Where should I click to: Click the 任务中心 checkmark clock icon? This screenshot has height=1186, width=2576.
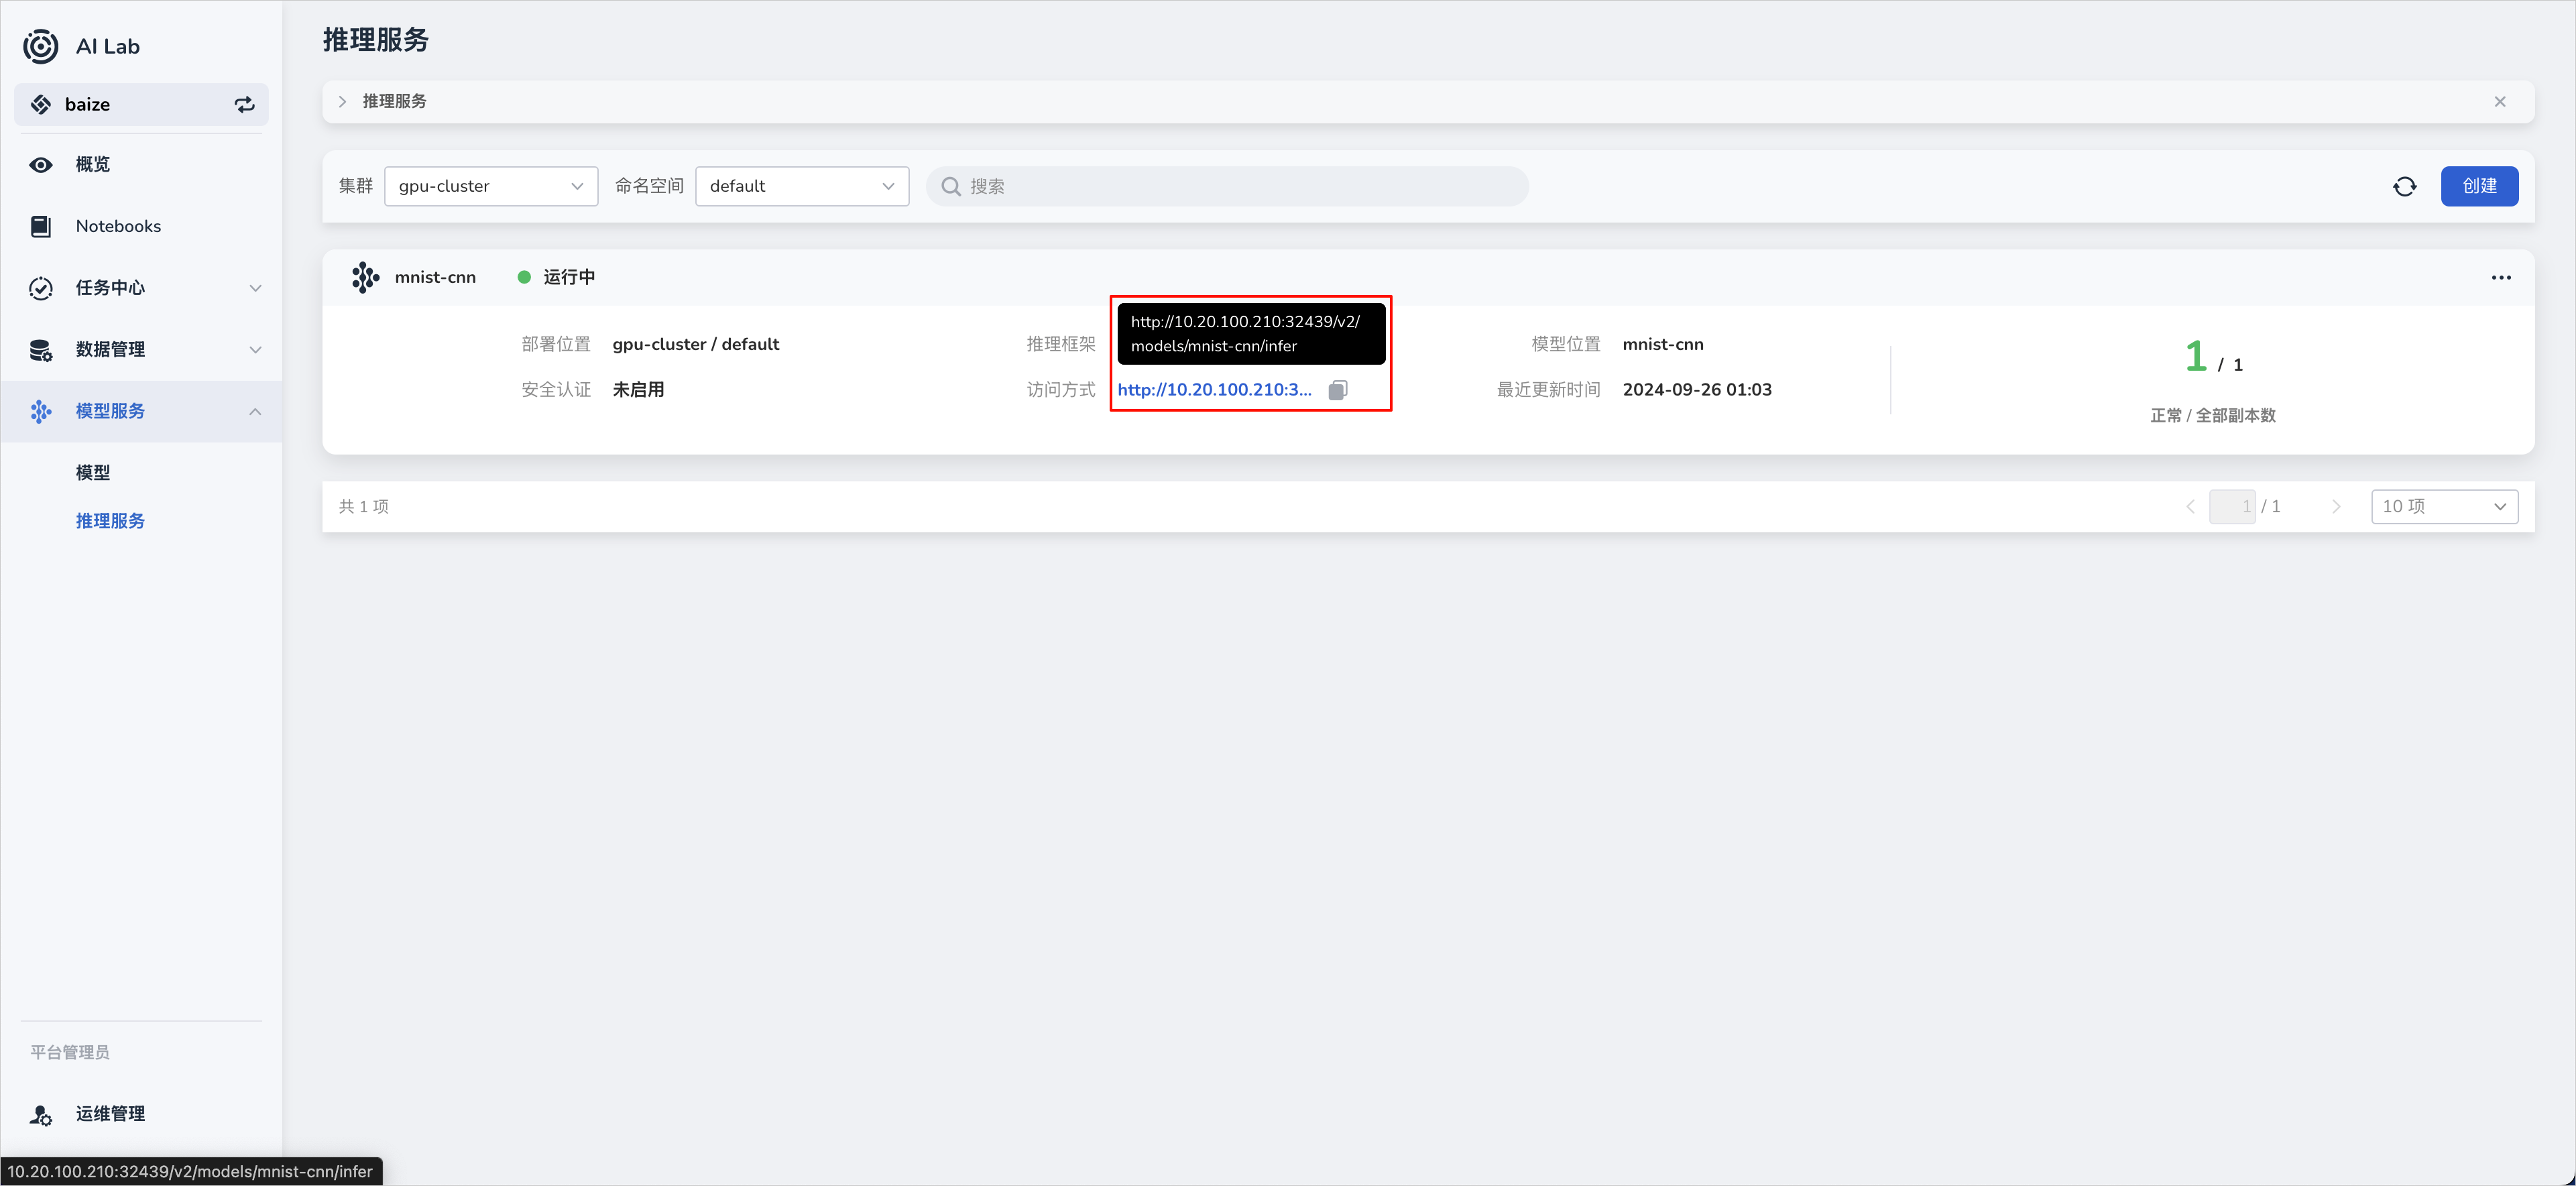tap(41, 289)
